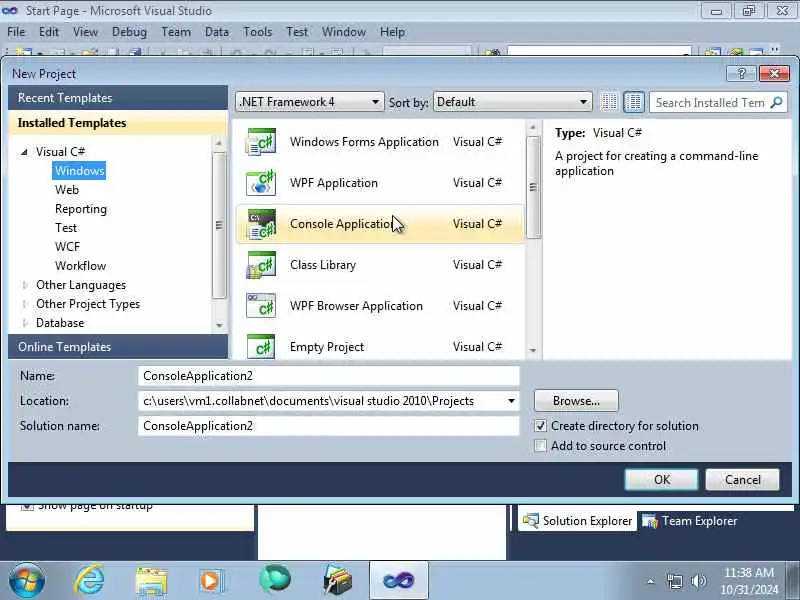The image size is (800, 600).
Task: Click the search magnifier icon
Action: [x=776, y=103]
